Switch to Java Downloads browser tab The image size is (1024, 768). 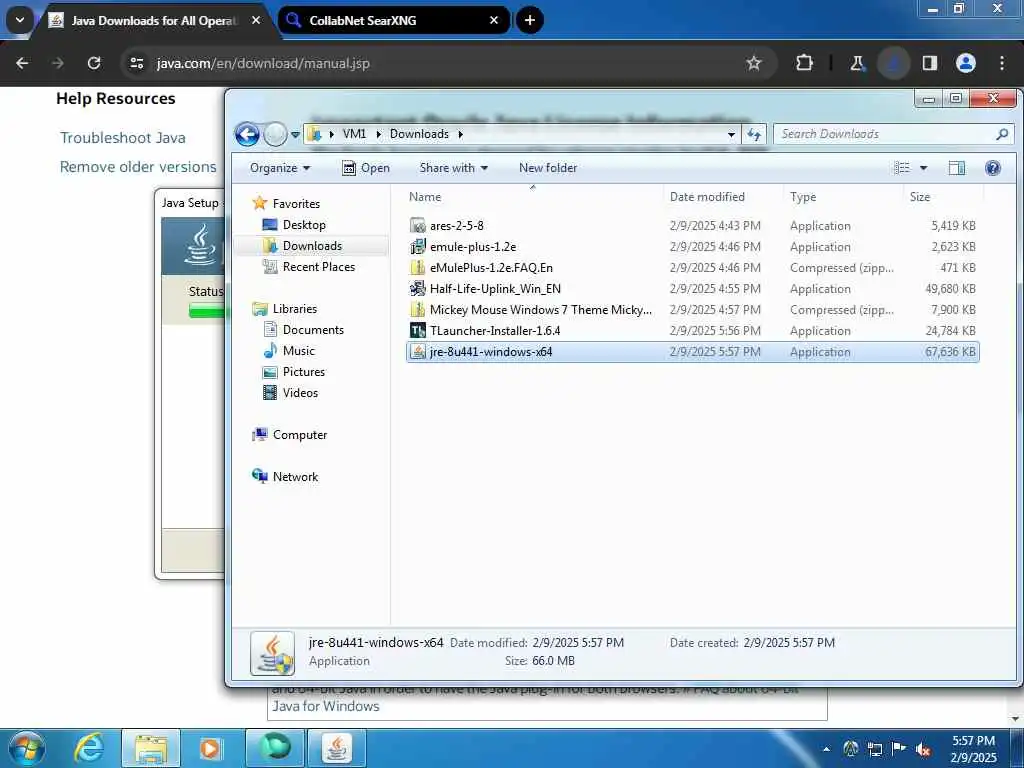coord(152,21)
